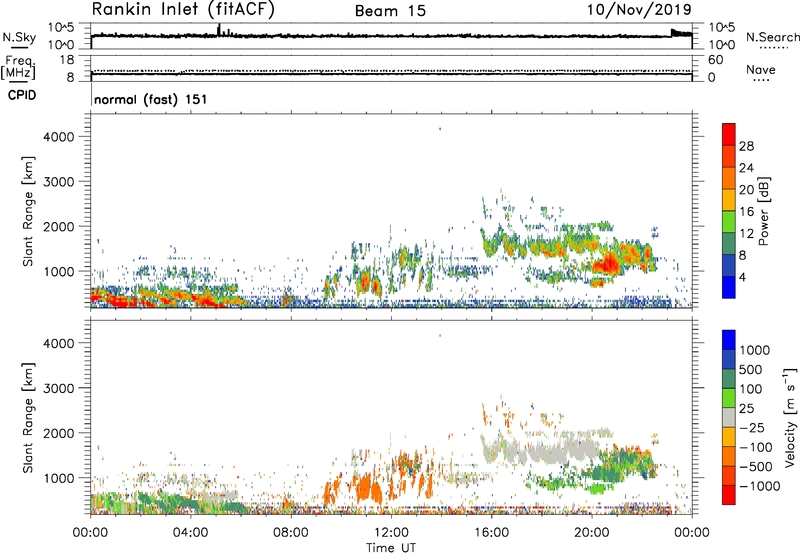The image size is (800, 554).
Task: Select the '24' power colorbar label
Action: 746,168
